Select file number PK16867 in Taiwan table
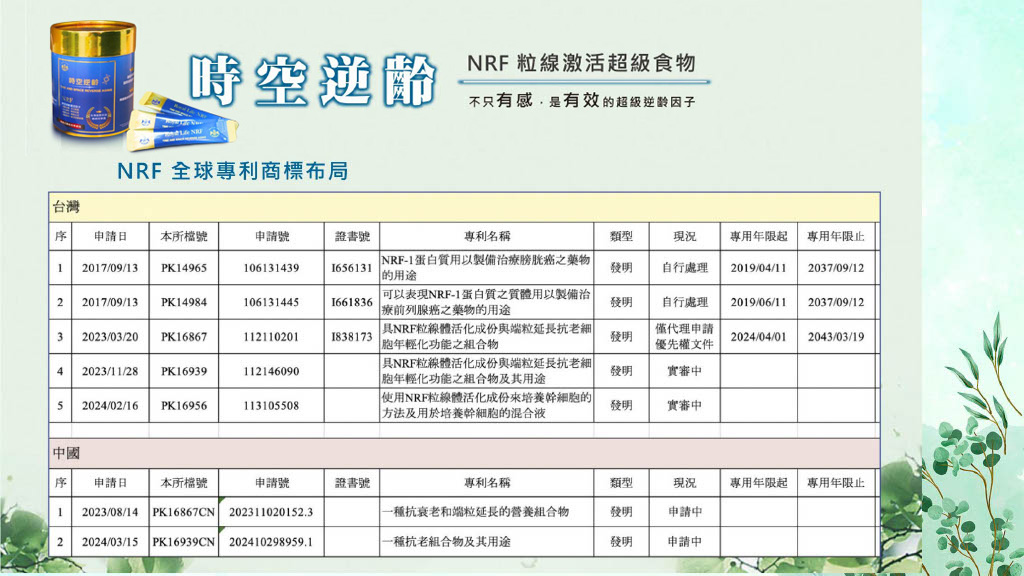 [184, 337]
